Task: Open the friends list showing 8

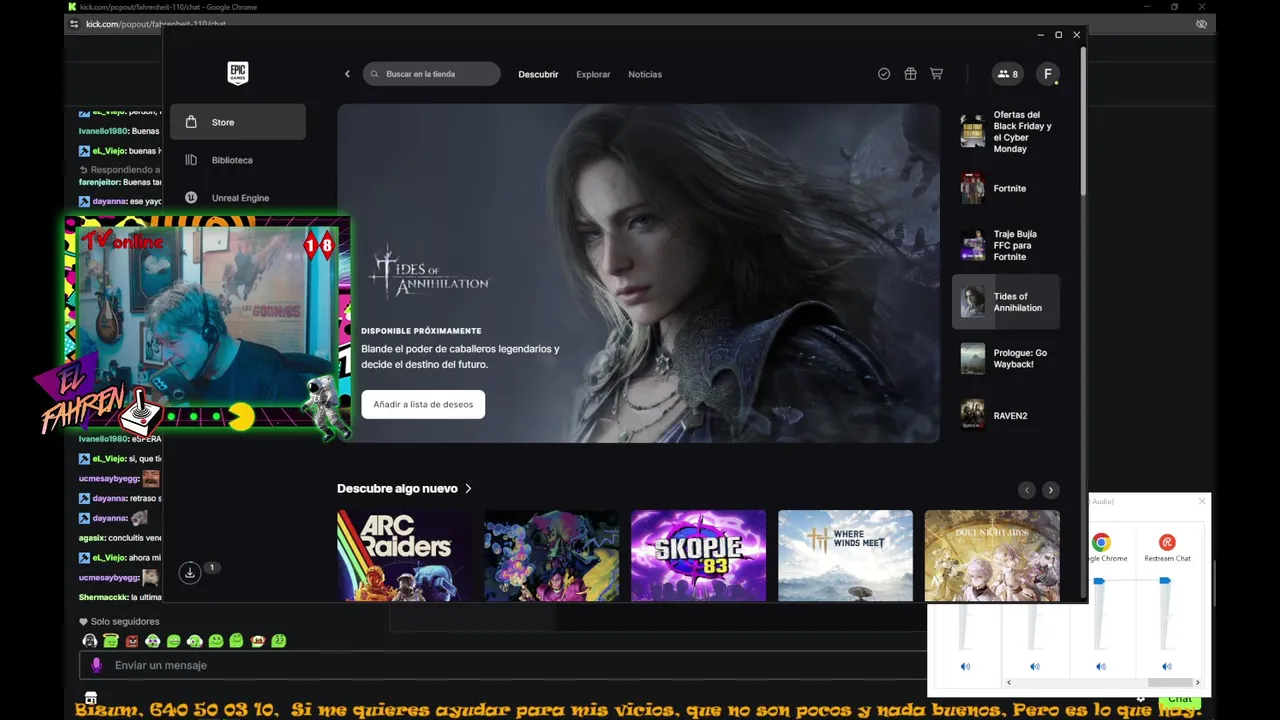Action: point(1007,74)
